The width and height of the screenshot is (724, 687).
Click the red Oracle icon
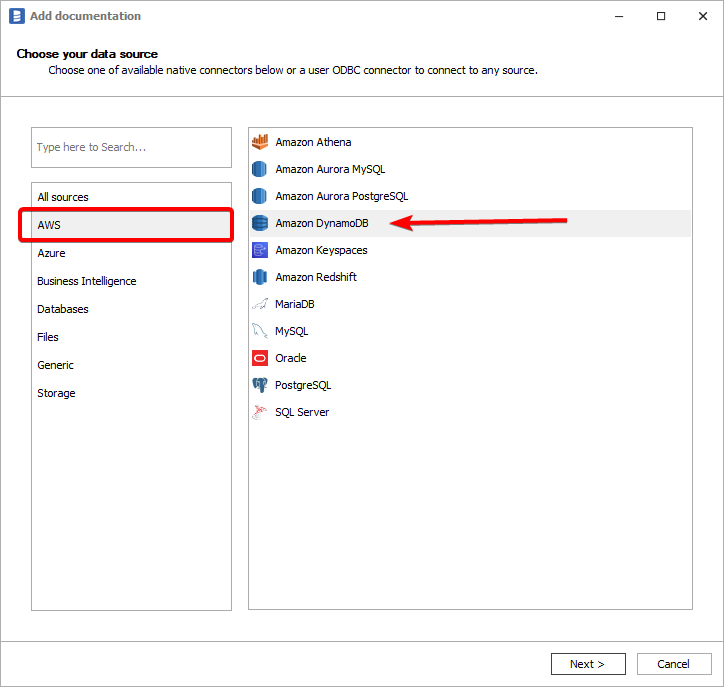point(260,358)
